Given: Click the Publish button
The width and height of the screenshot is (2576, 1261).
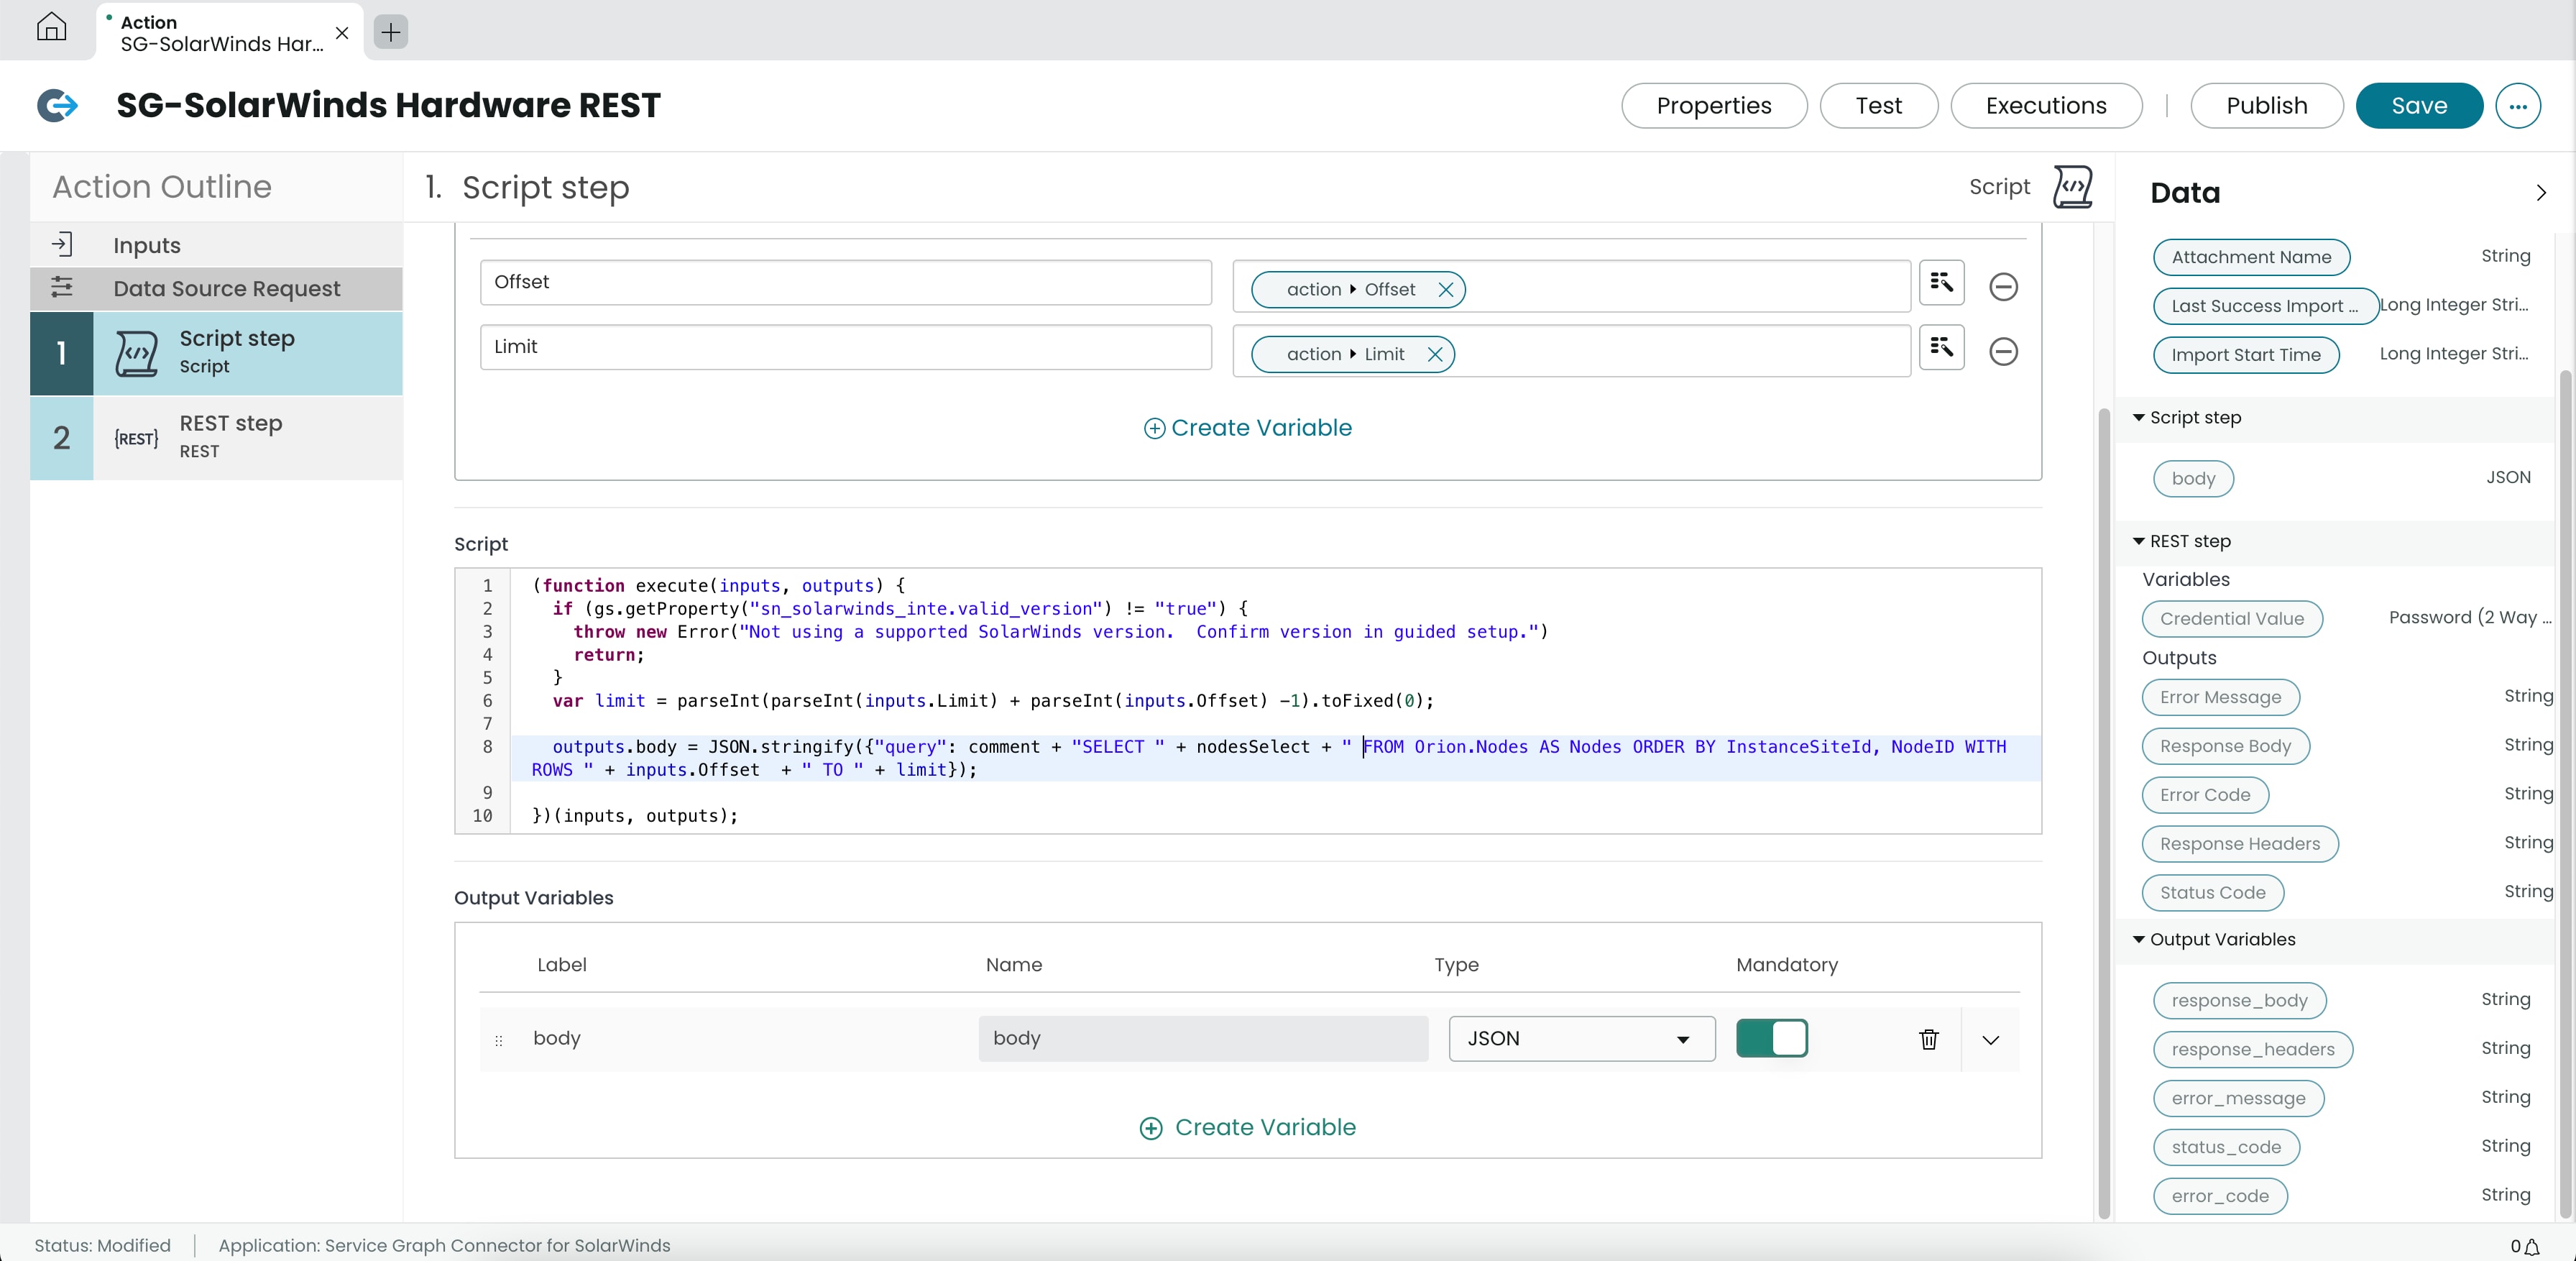Looking at the screenshot, I should [x=2266, y=106].
